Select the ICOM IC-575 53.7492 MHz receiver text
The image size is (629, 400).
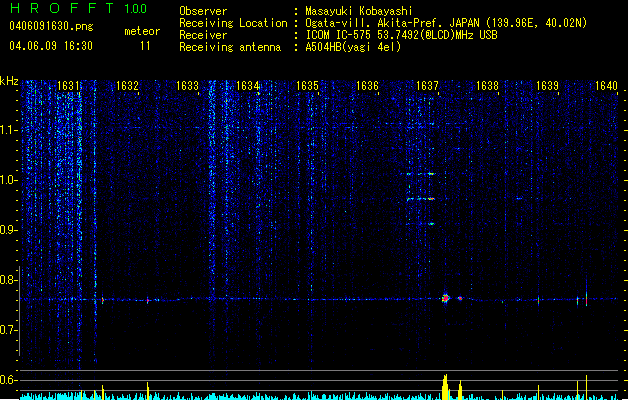tap(402, 35)
